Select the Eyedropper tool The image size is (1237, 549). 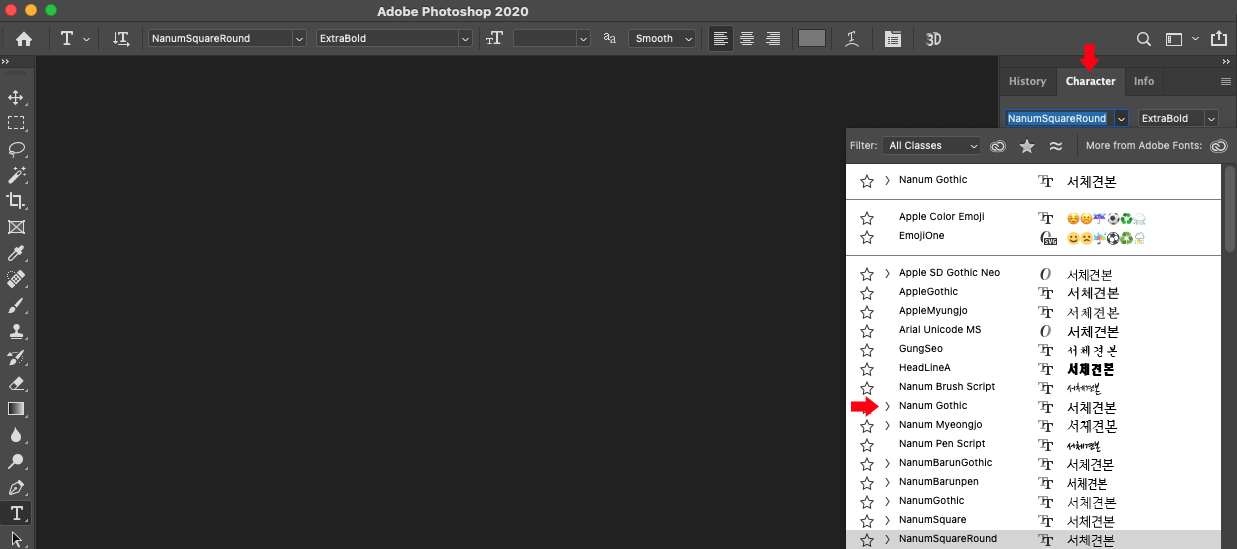16,253
